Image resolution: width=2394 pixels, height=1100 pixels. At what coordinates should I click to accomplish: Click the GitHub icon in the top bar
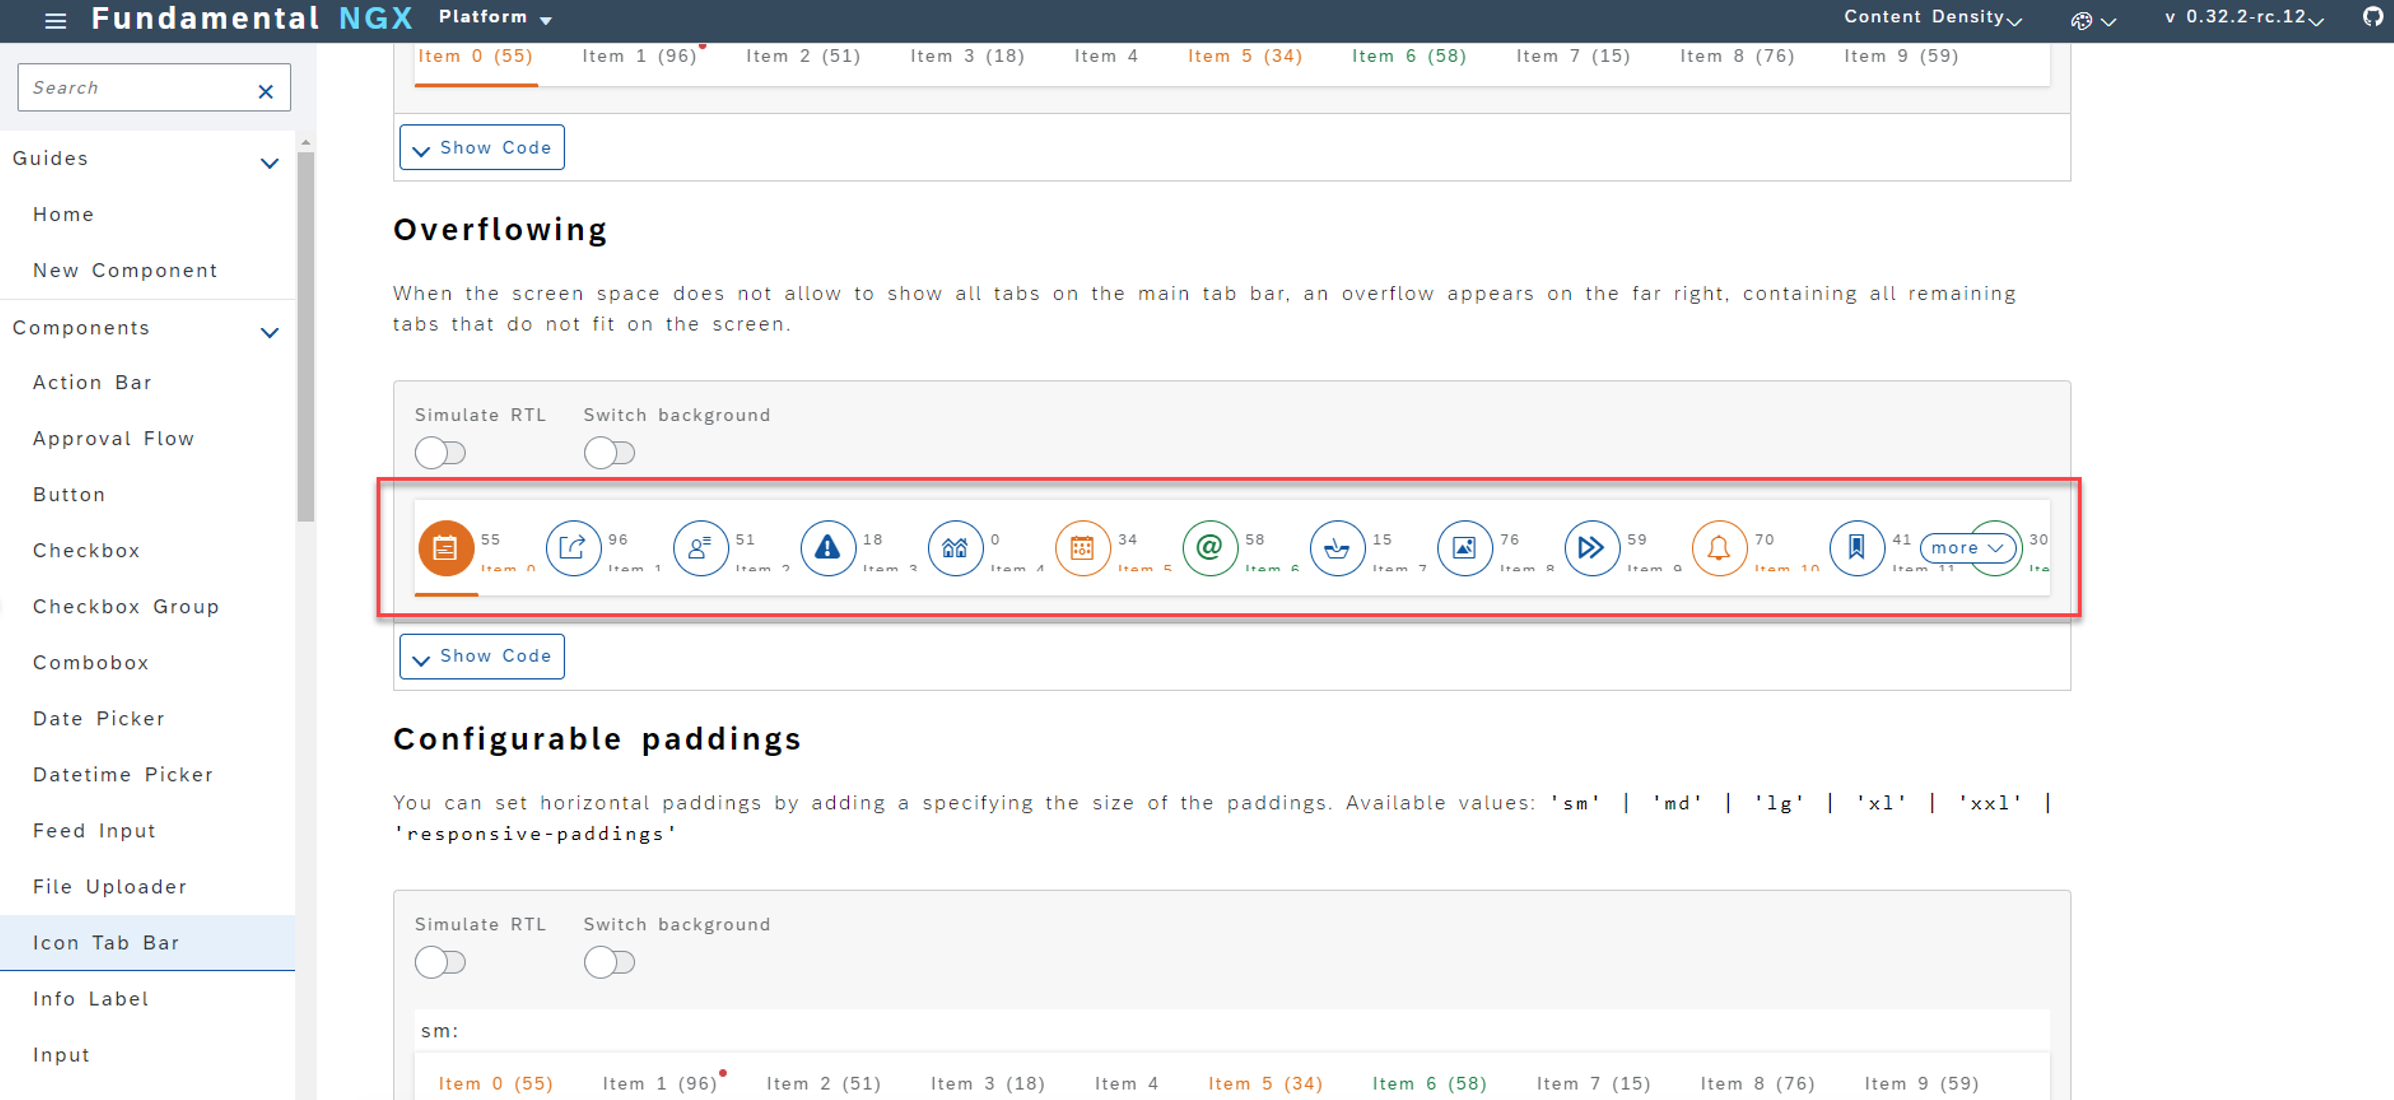tap(2370, 17)
